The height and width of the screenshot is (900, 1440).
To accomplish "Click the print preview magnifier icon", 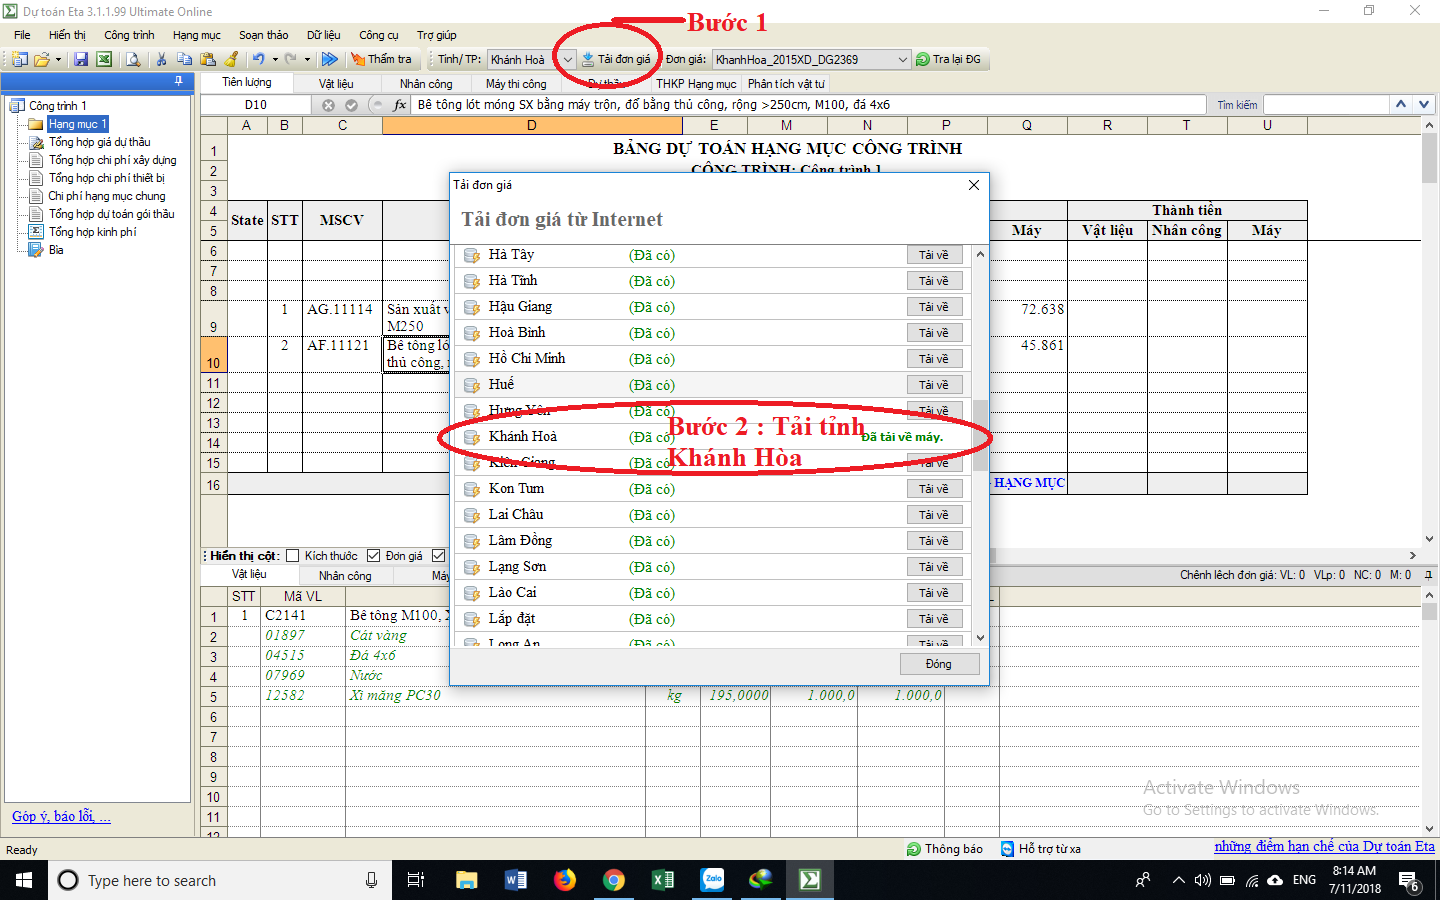I will point(132,60).
